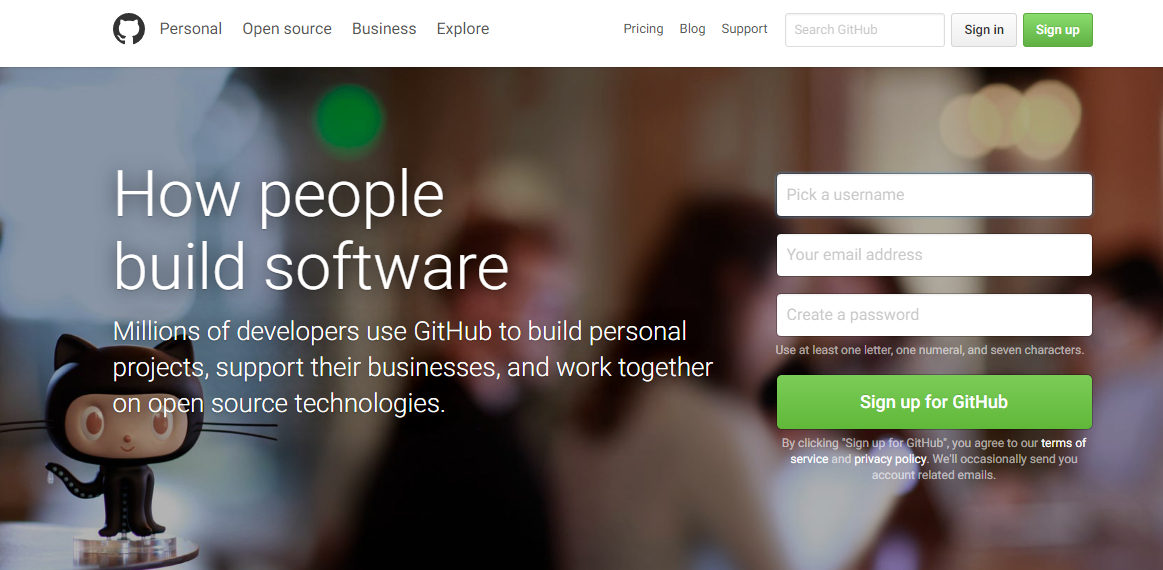Open the Support link in header
This screenshot has height=570, width=1163.
tap(744, 29)
